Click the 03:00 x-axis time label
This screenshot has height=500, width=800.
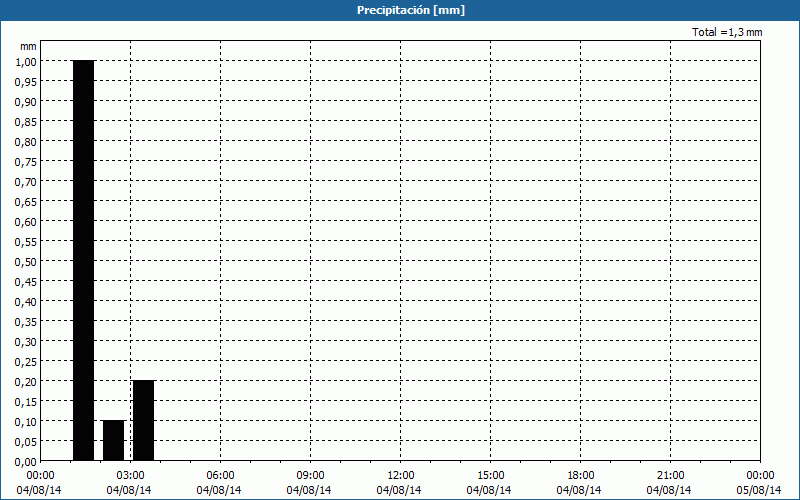(130, 476)
